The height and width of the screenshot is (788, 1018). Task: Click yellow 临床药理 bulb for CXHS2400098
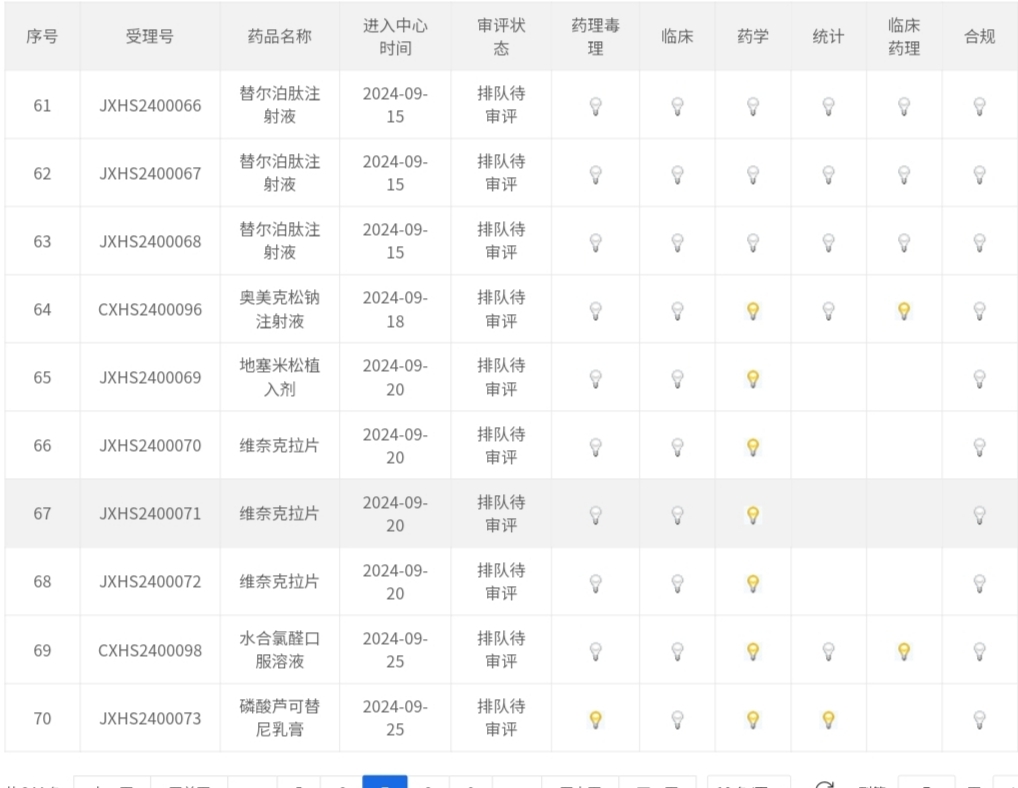click(x=904, y=651)
